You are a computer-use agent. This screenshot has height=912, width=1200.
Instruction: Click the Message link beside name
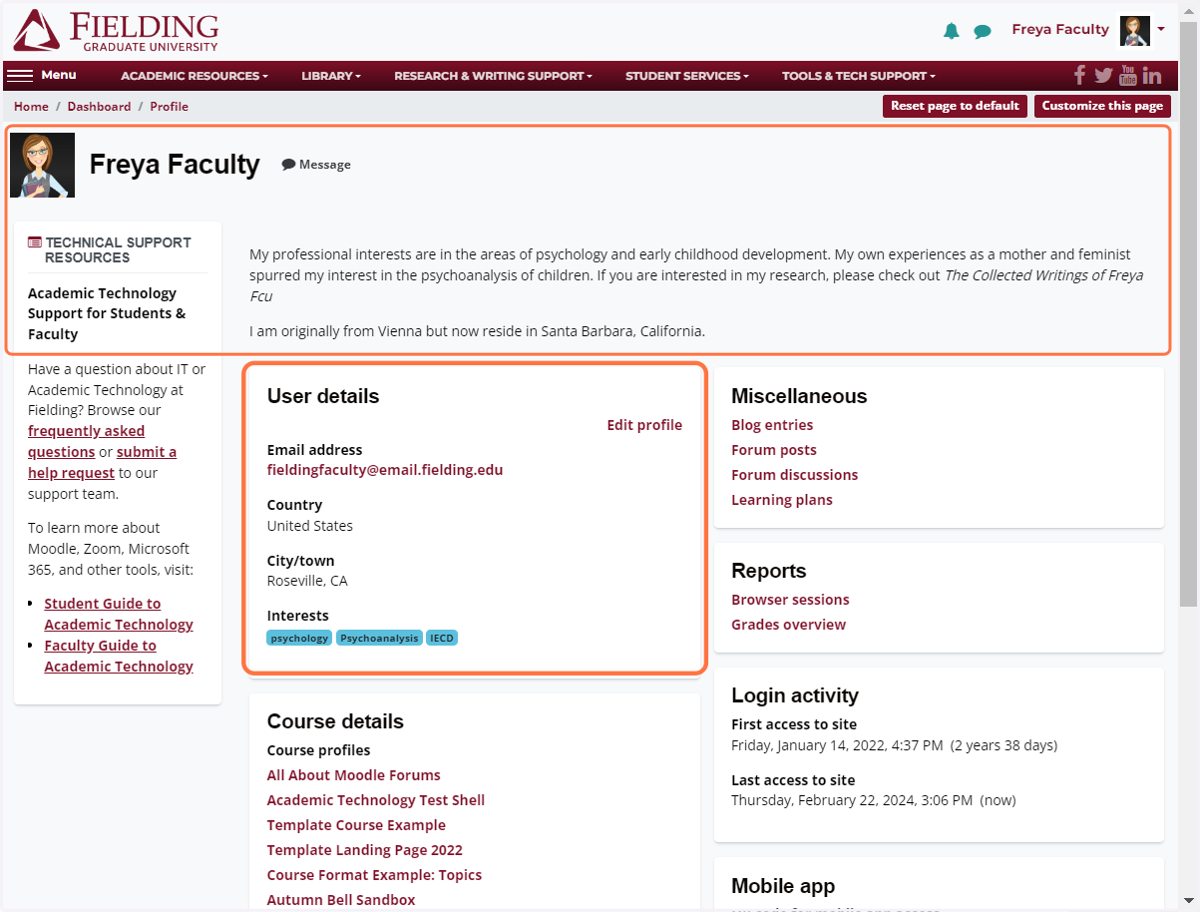tap(316, 165)
